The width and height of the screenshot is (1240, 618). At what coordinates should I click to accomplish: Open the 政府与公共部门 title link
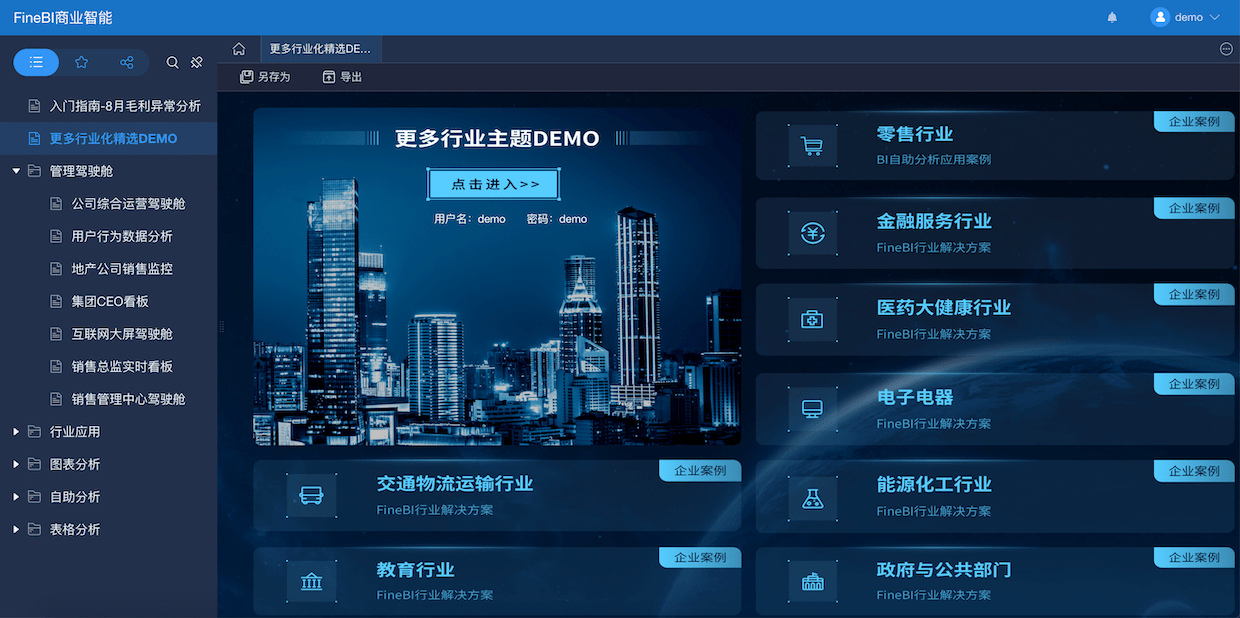944,570
